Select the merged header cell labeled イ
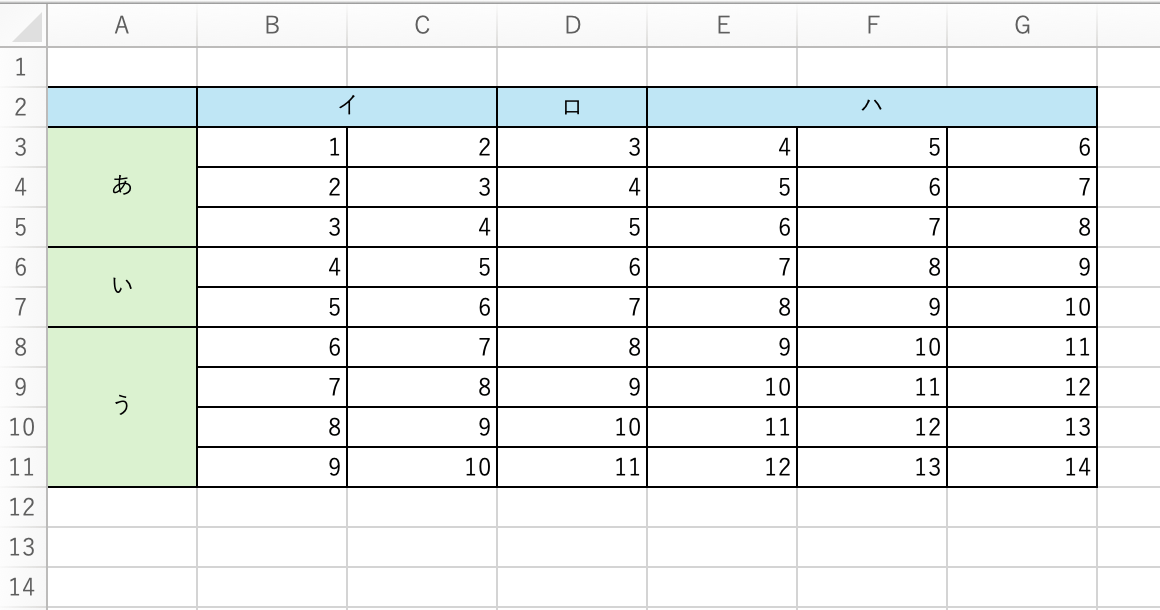Image resolution: width=1160 pixels, height=610 pixels. coord(347,107)
